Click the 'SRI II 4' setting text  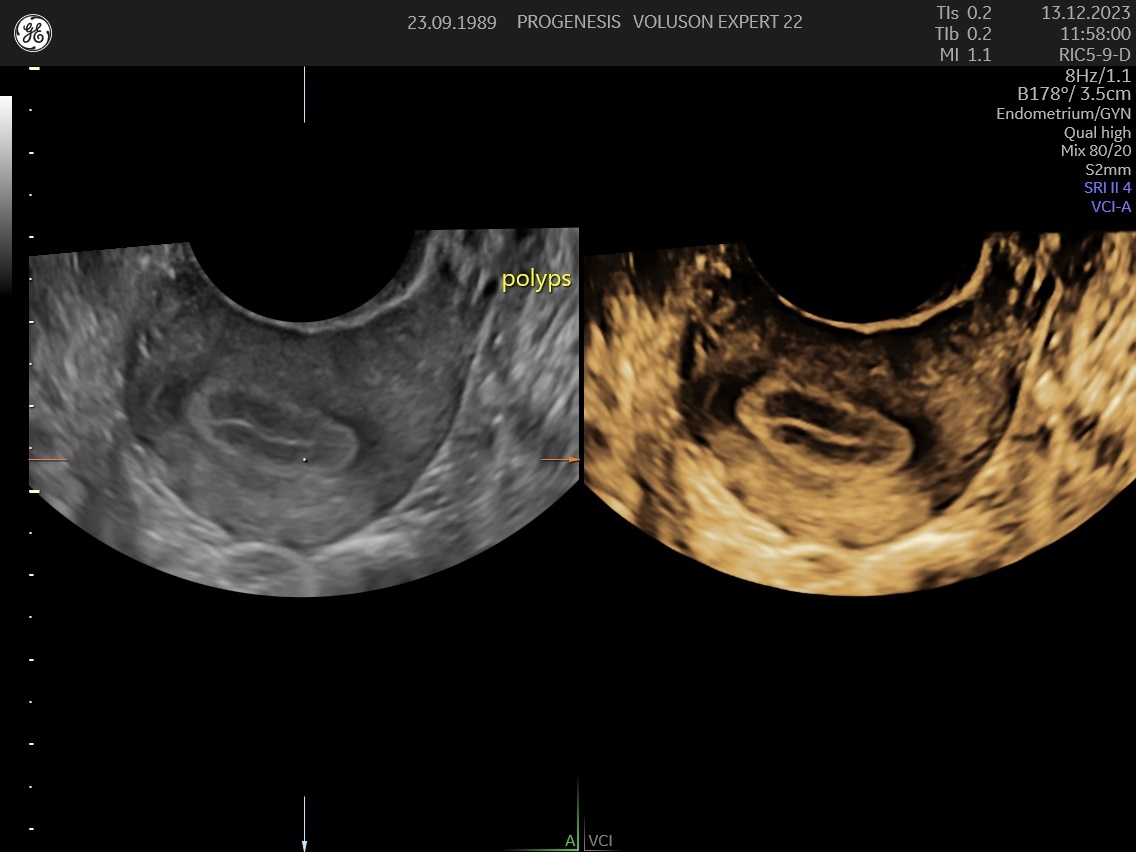point(1107,188)
